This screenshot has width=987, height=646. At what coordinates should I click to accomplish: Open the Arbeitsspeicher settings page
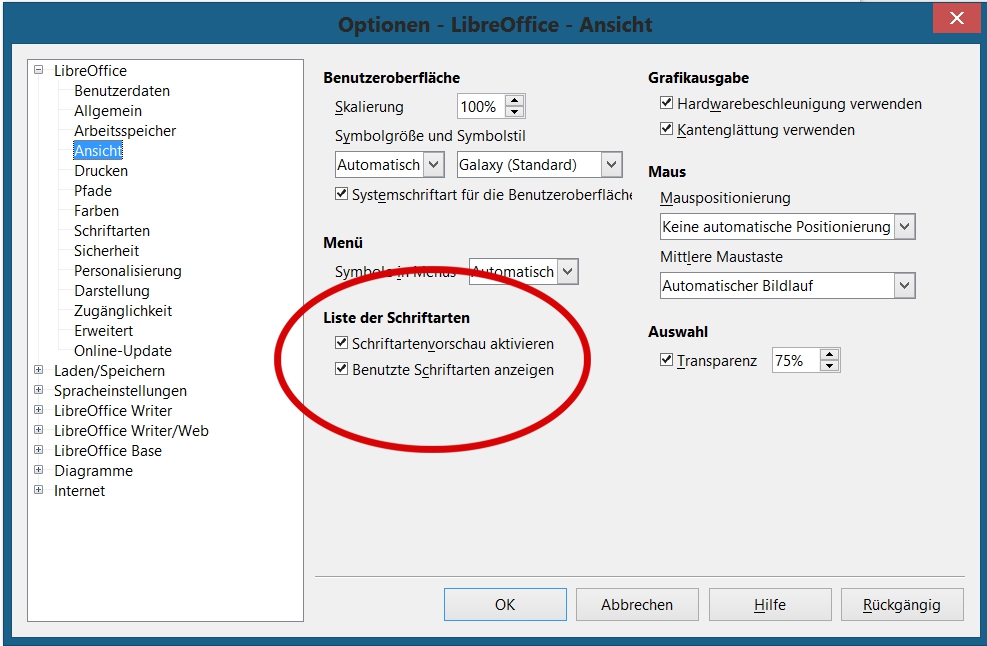[x=125, y=131]
